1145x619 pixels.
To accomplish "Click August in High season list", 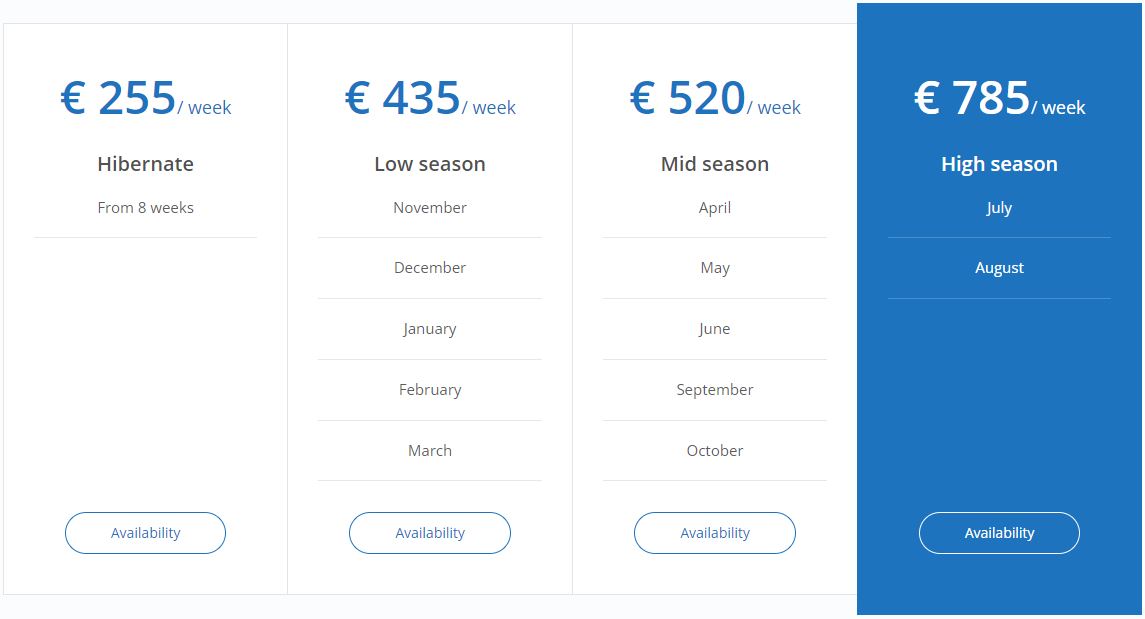I will click(999, 268).
